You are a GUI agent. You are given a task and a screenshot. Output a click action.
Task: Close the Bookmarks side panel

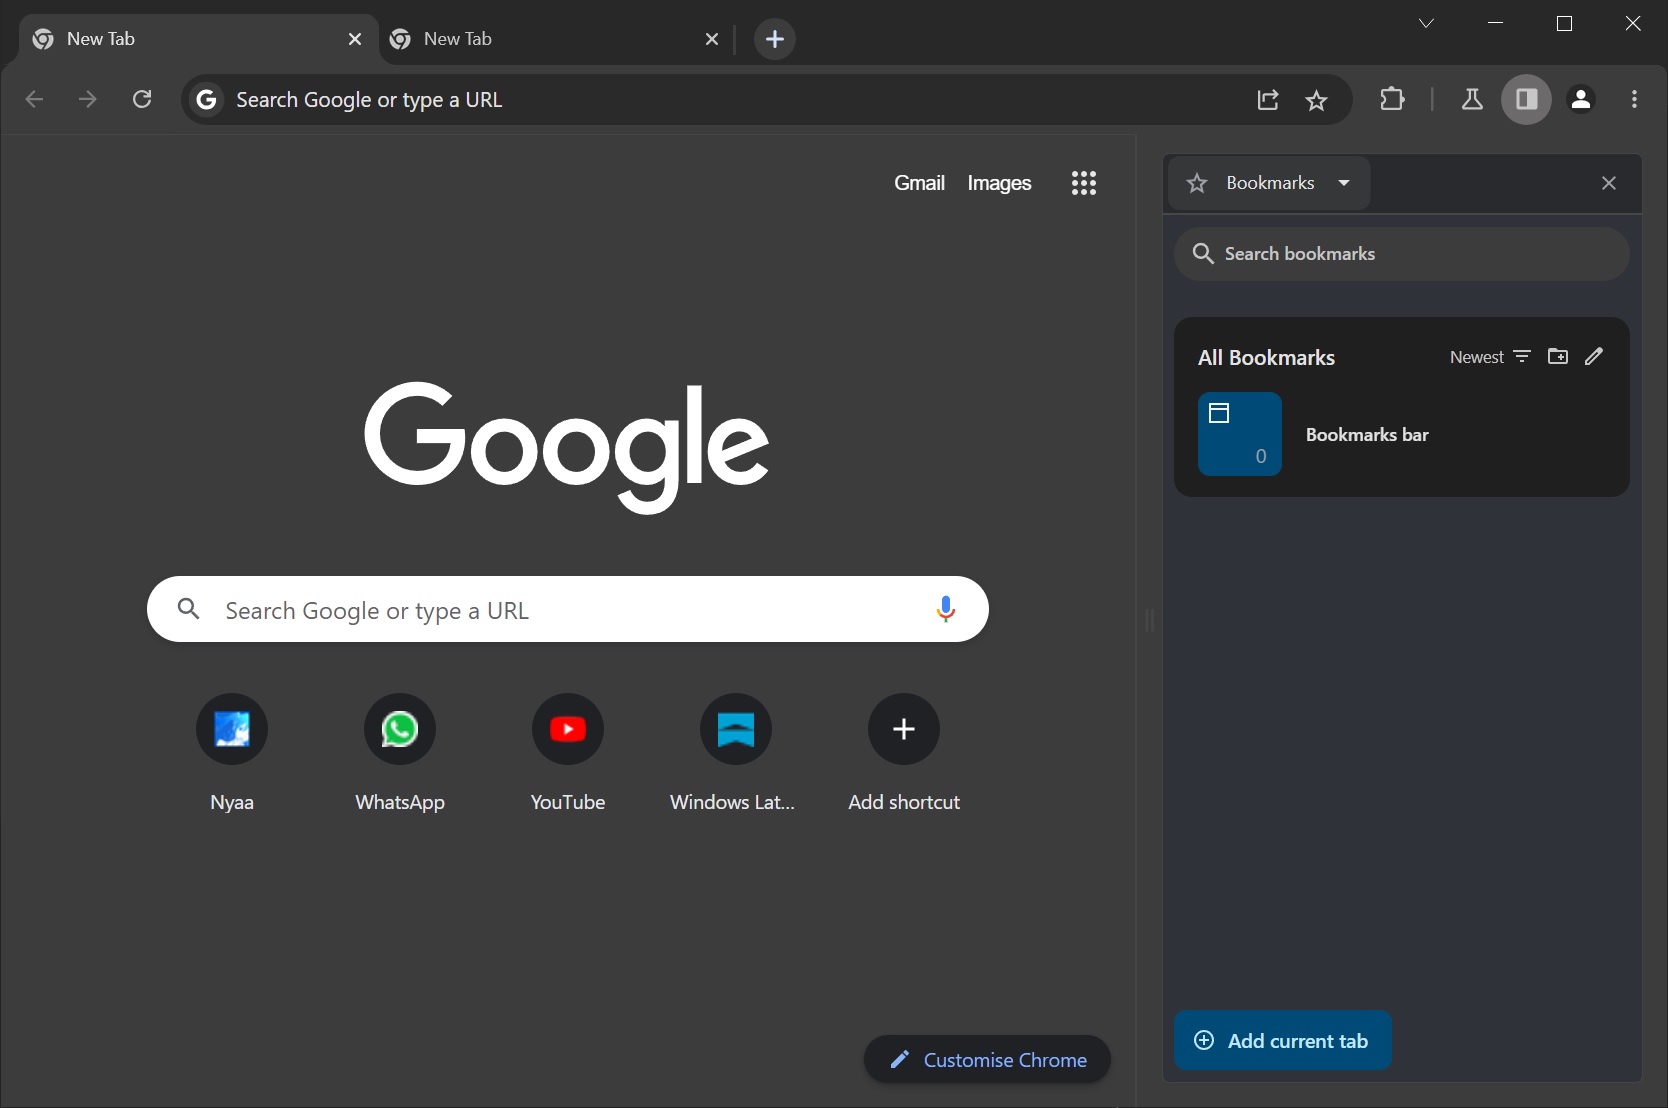[x=1609, y=183]
